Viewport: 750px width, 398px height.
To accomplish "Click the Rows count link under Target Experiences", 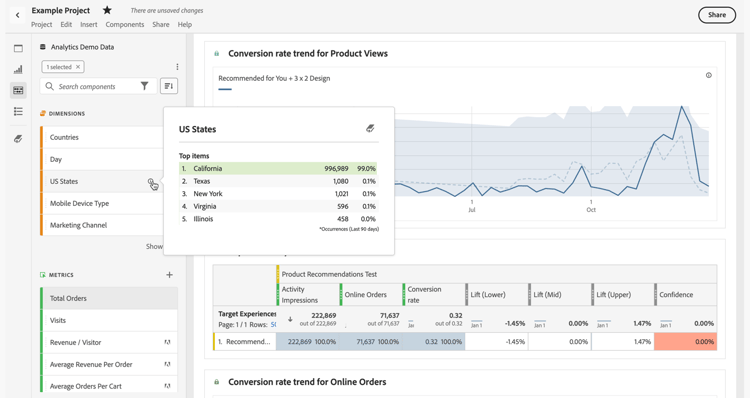I will click(x=274, y=324).
